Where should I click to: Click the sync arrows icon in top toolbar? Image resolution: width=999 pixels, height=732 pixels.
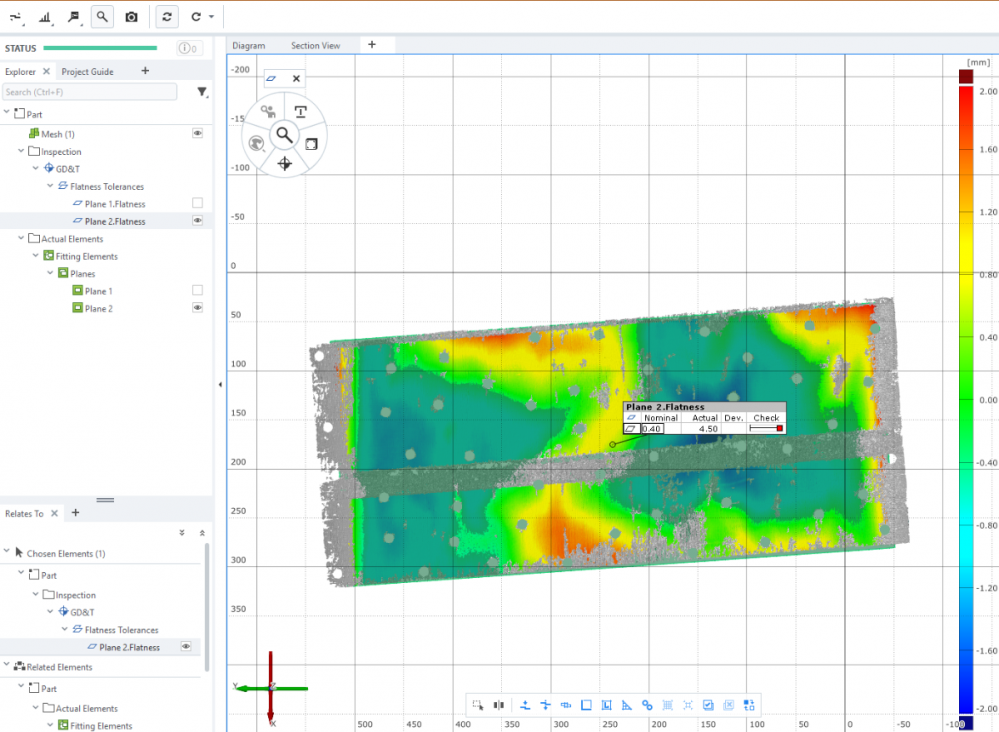click(x=167, y=17)
